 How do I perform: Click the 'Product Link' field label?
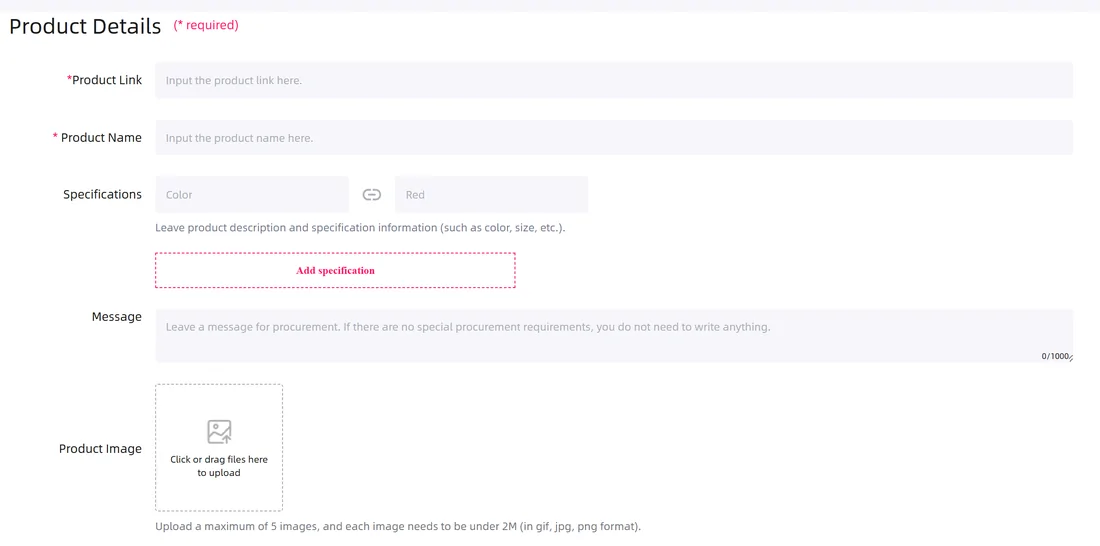(105, 80)
